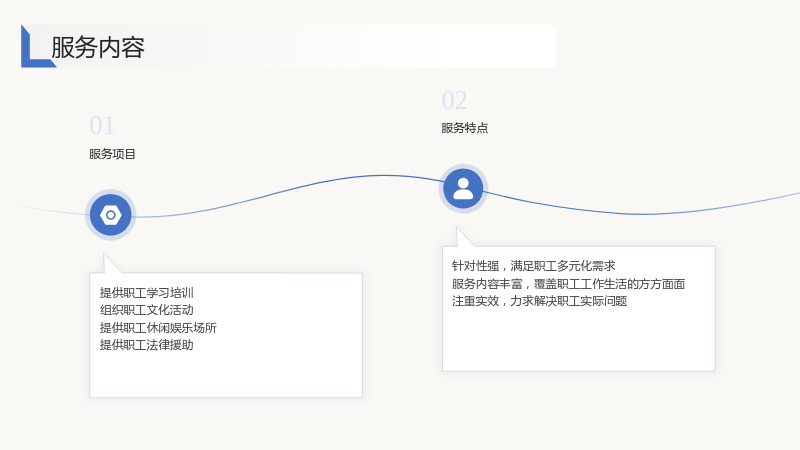Screen dimensions: 800x450
Task: Select the line 组织职工文化活动
Action: click(x=147, y=310)
